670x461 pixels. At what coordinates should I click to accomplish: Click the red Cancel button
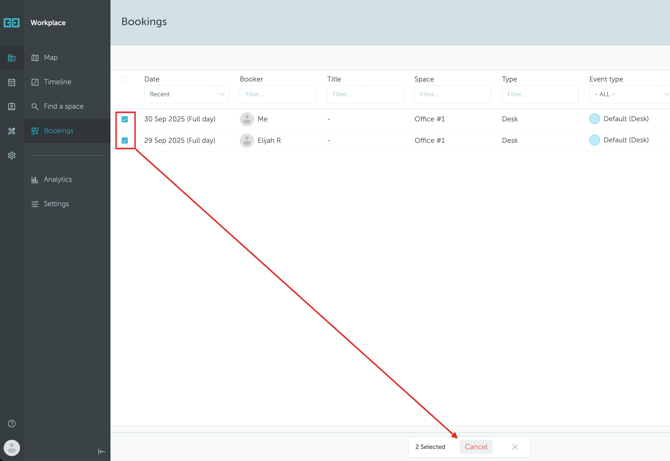point(476,447)
